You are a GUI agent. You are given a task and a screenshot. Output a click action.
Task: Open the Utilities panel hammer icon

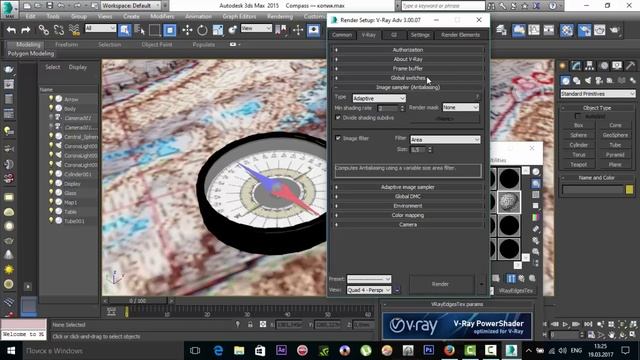(x=631, y=65)
